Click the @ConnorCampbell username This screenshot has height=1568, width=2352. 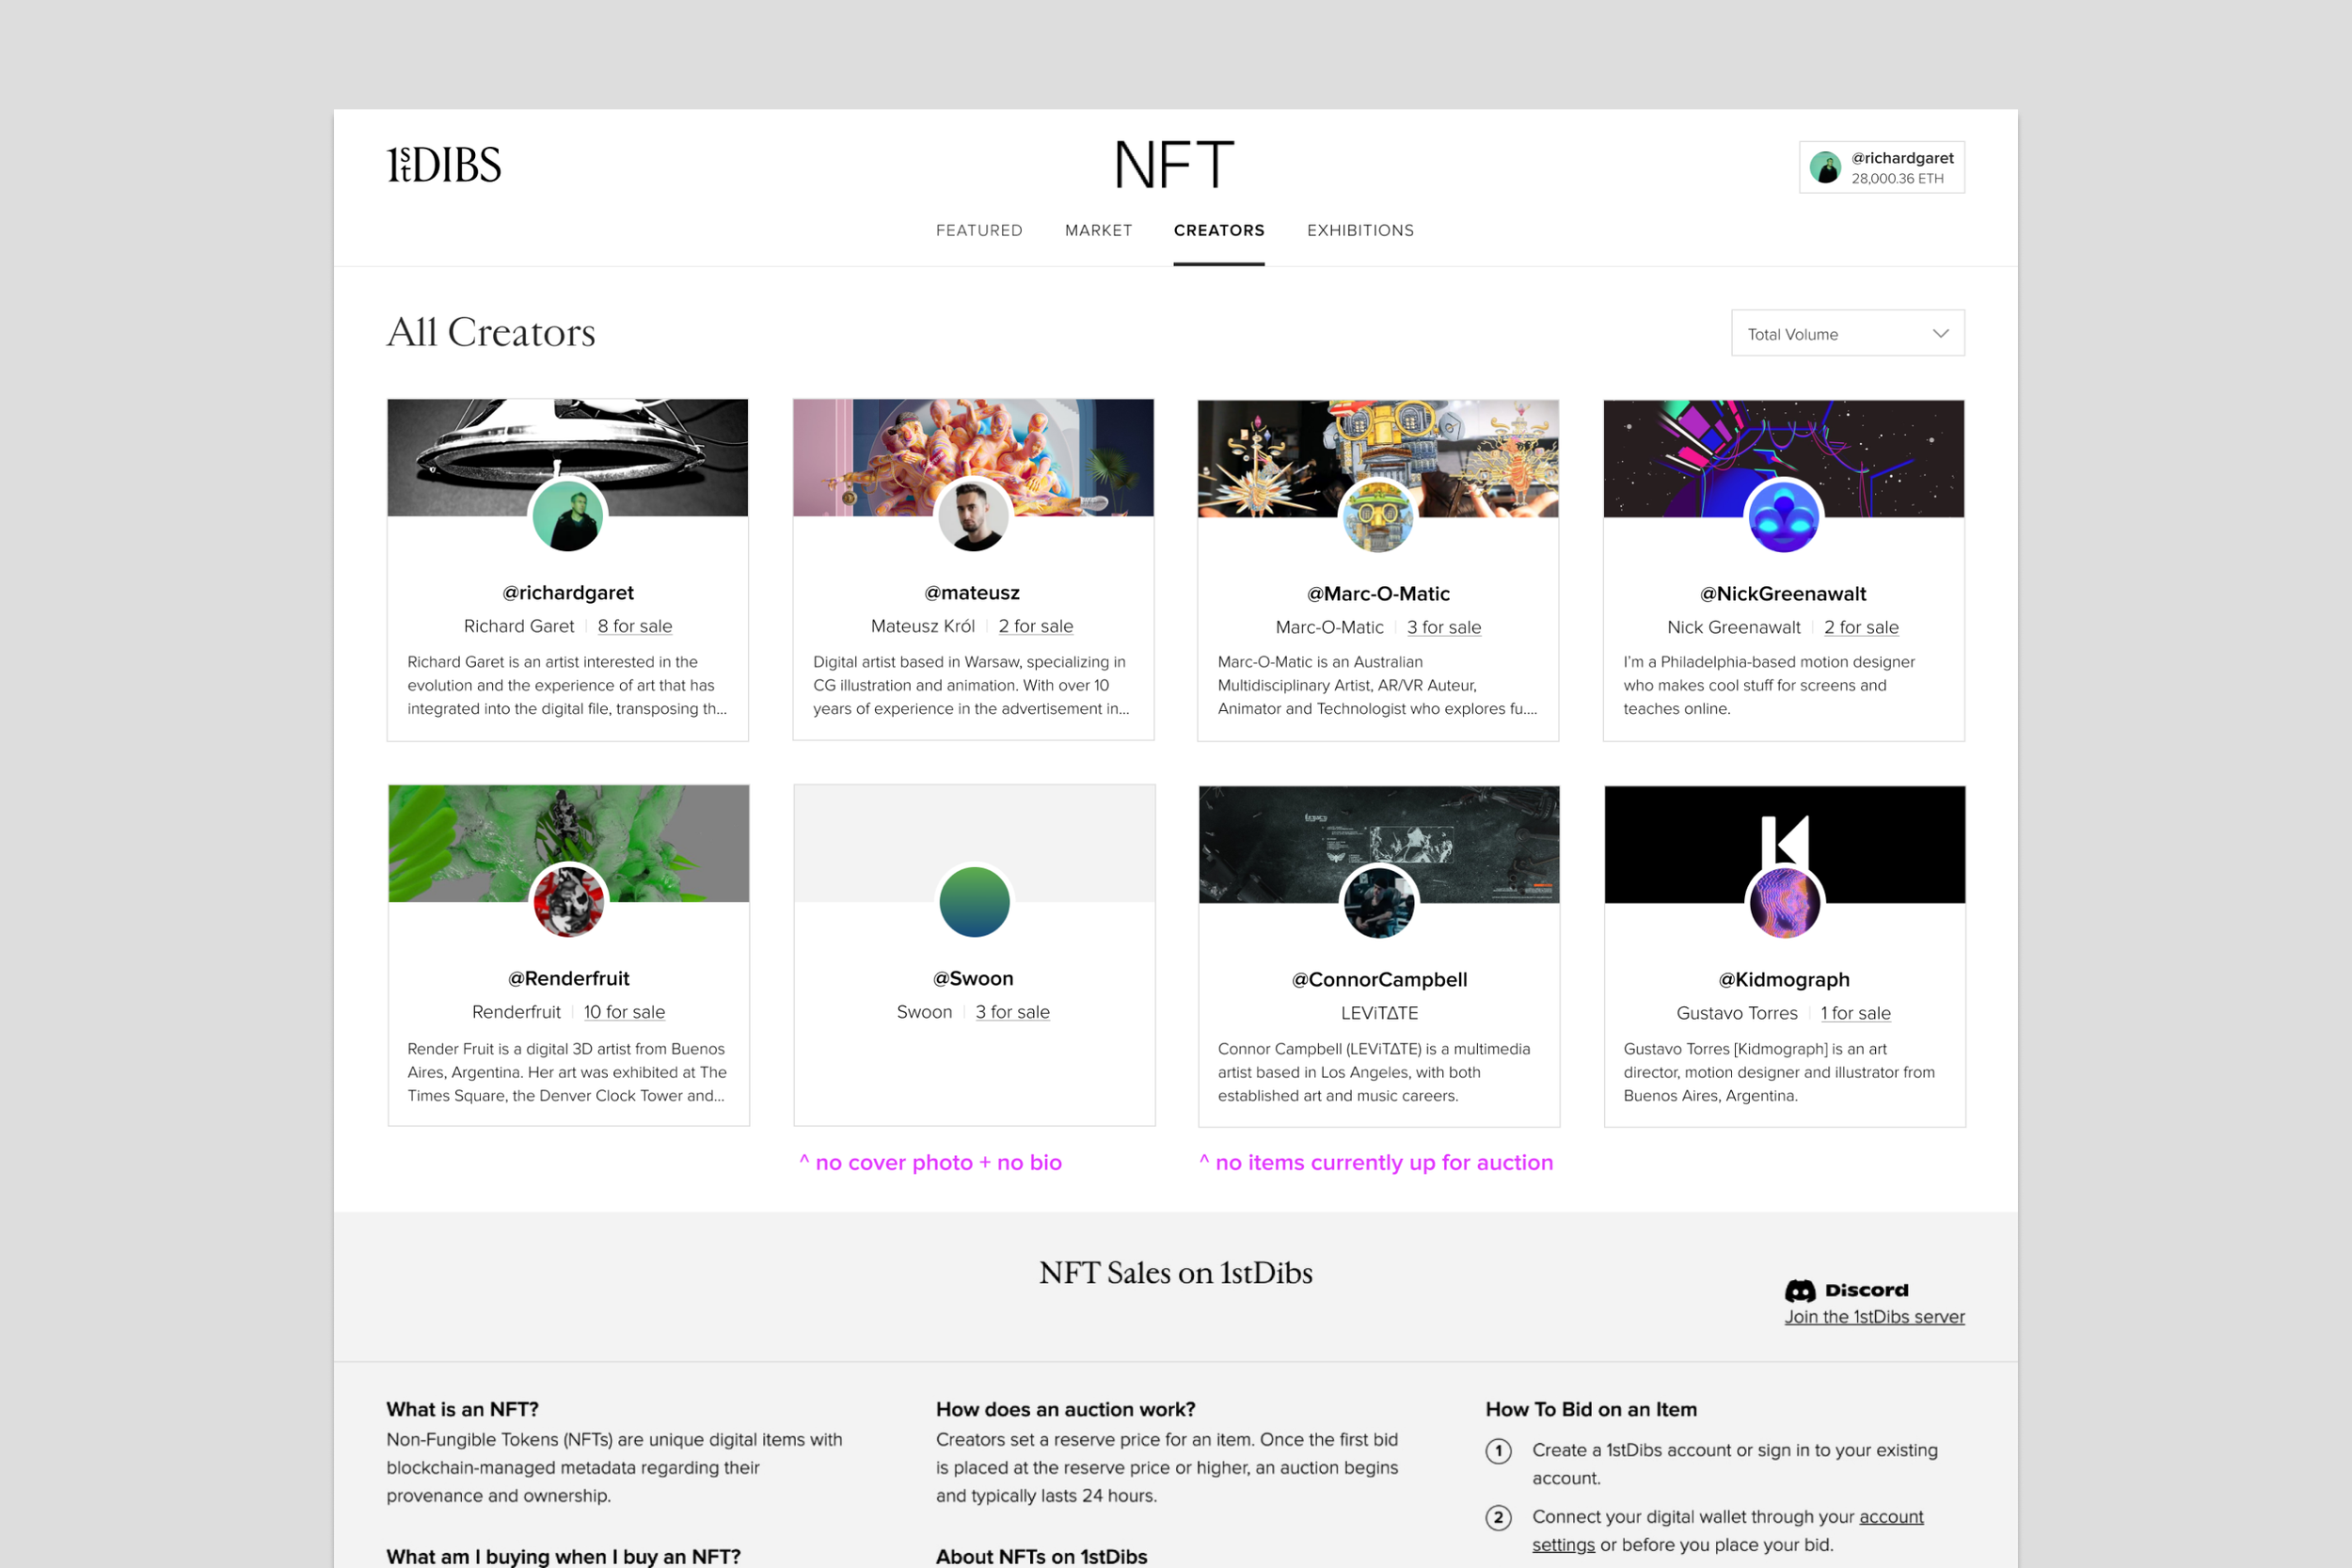click(1379, 980)
